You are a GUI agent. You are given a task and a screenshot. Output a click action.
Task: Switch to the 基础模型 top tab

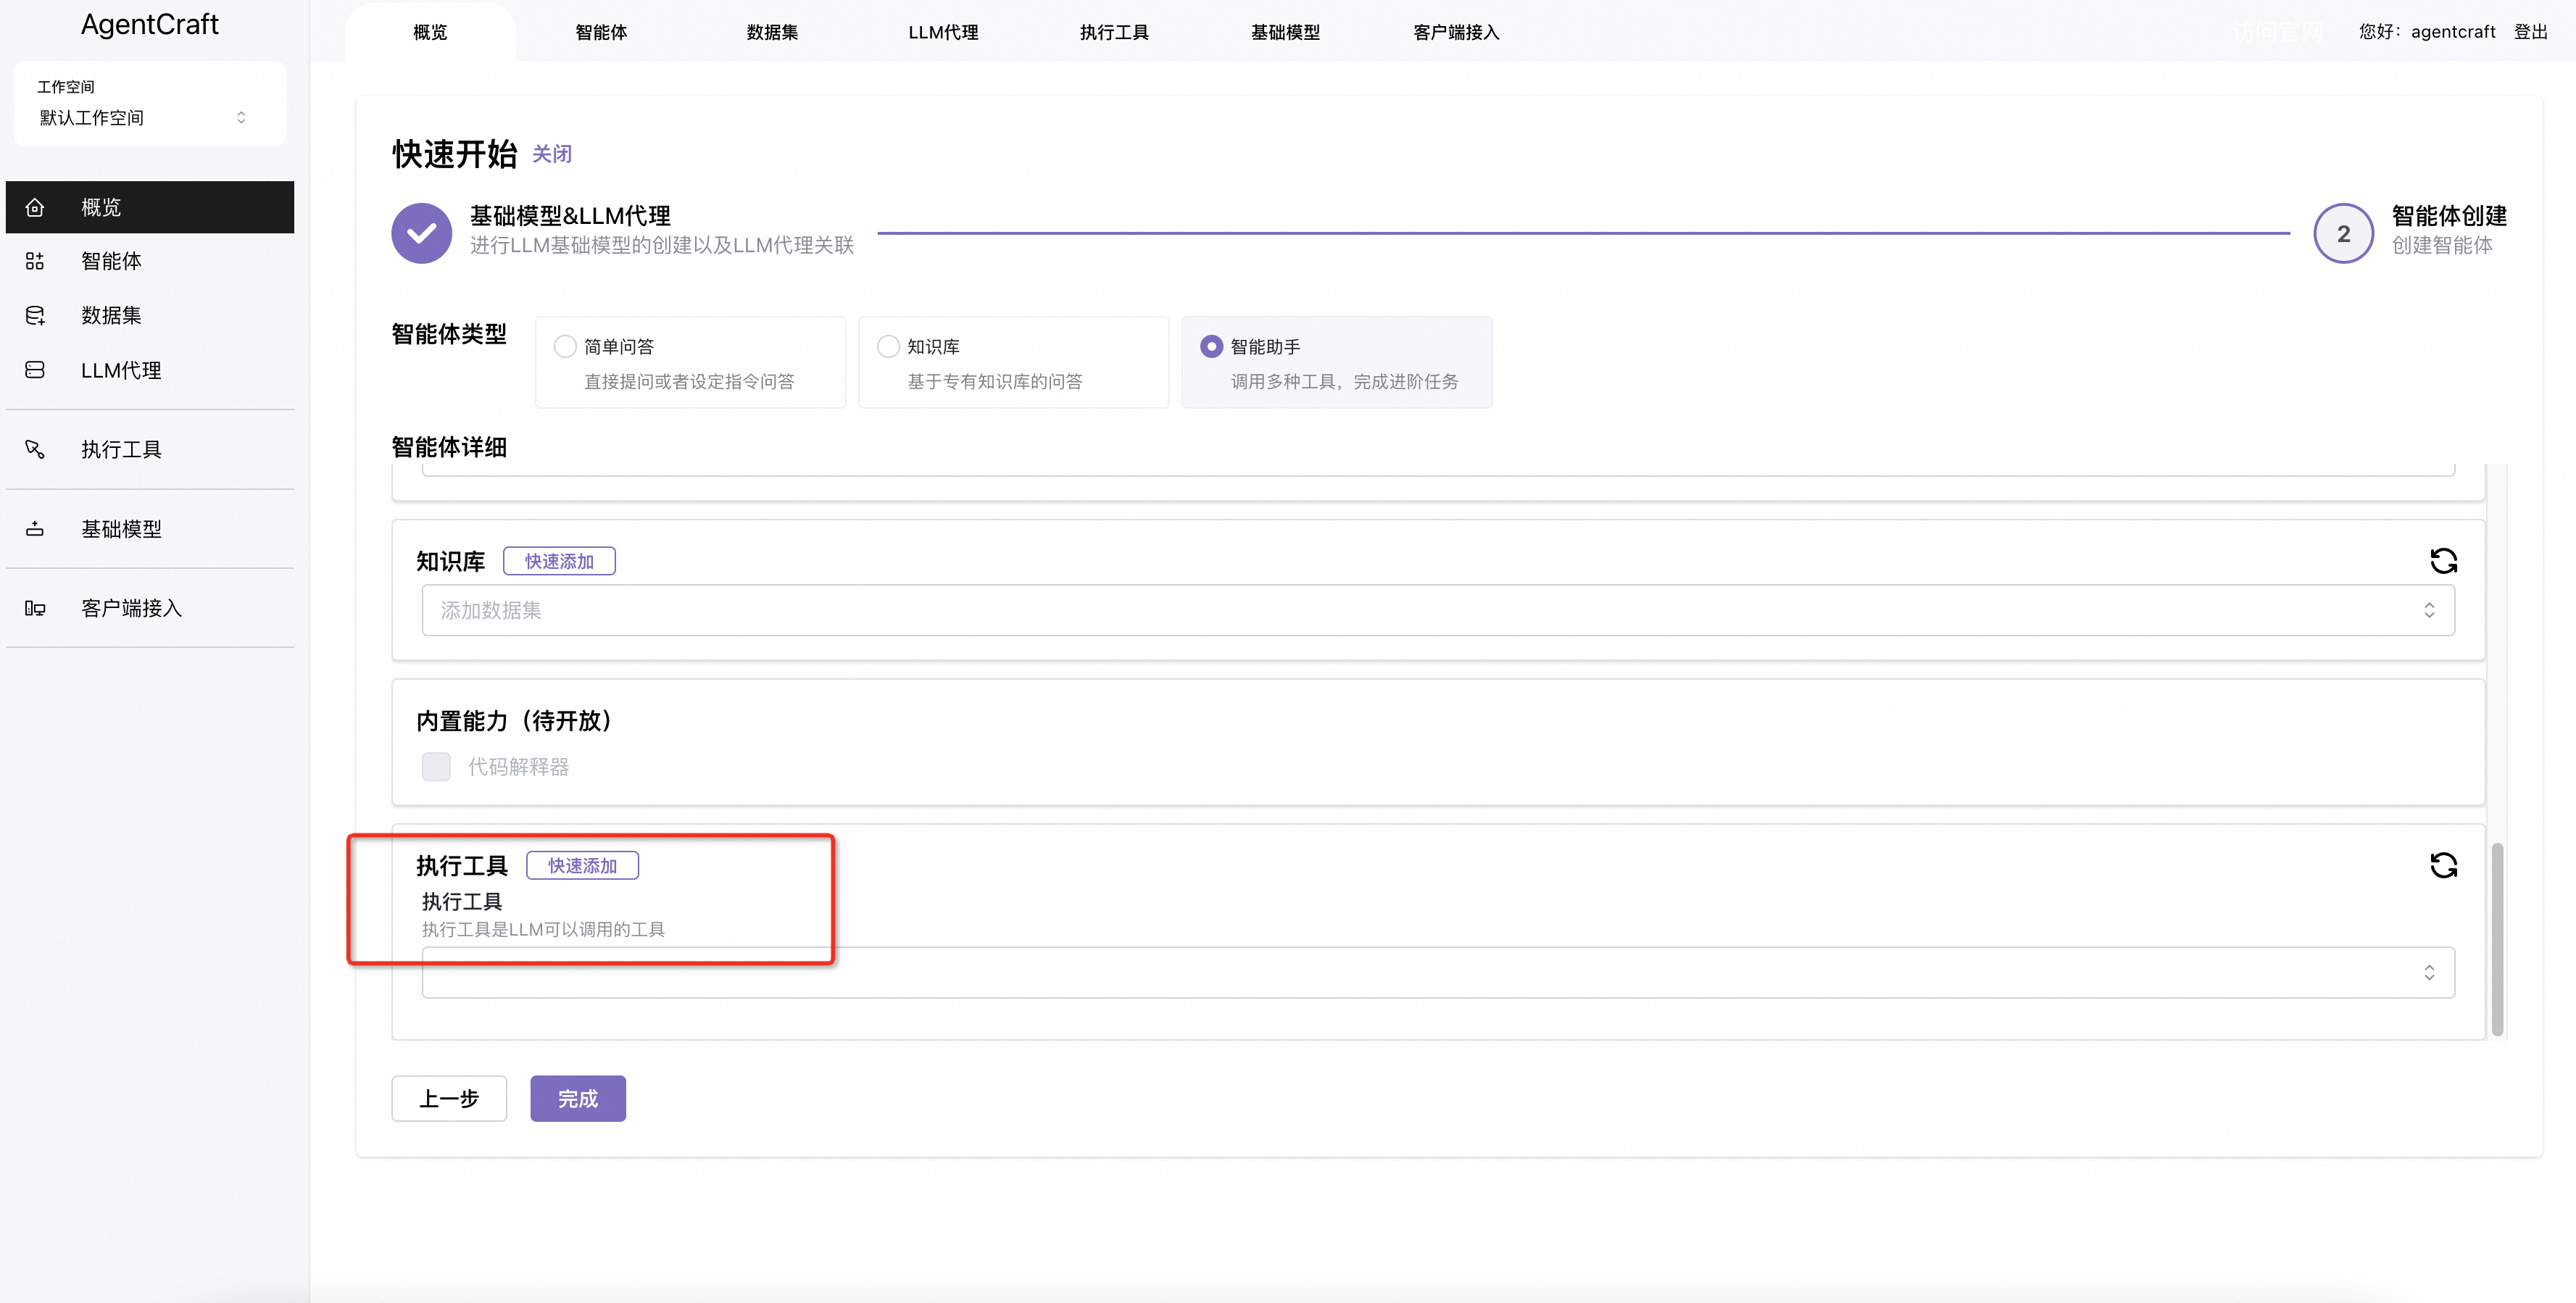click(1285, 32)
